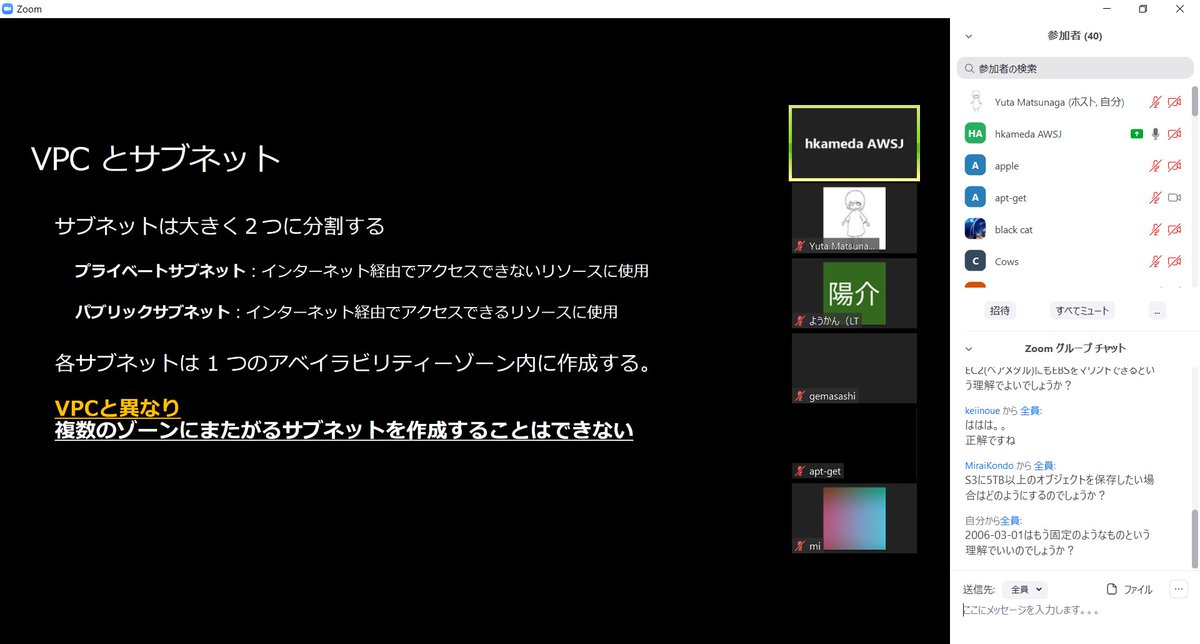Maximize the Zoom window

pyautogui.click(x=1143, y=8)
